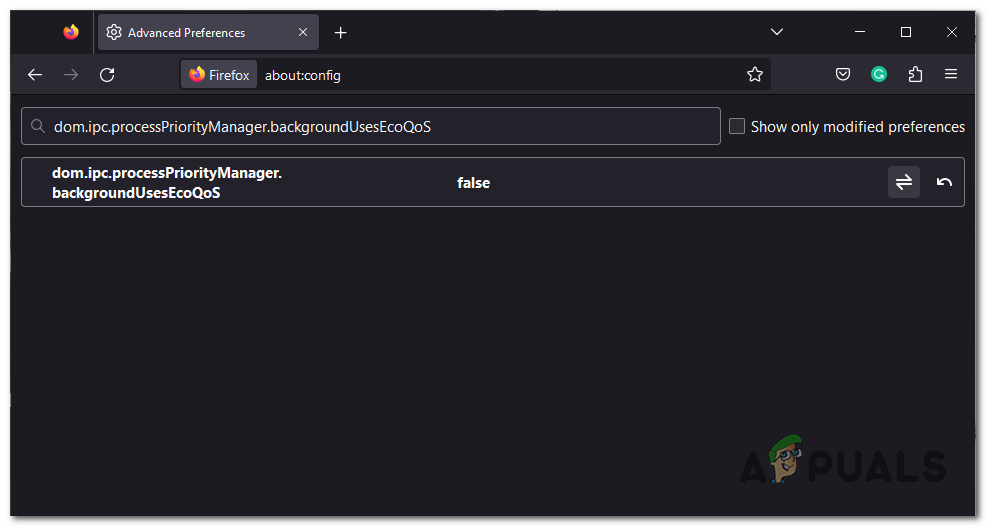Screen dimensions: 987x527
Task: Open Firefox View pinned icon
Action: (70, 32)
